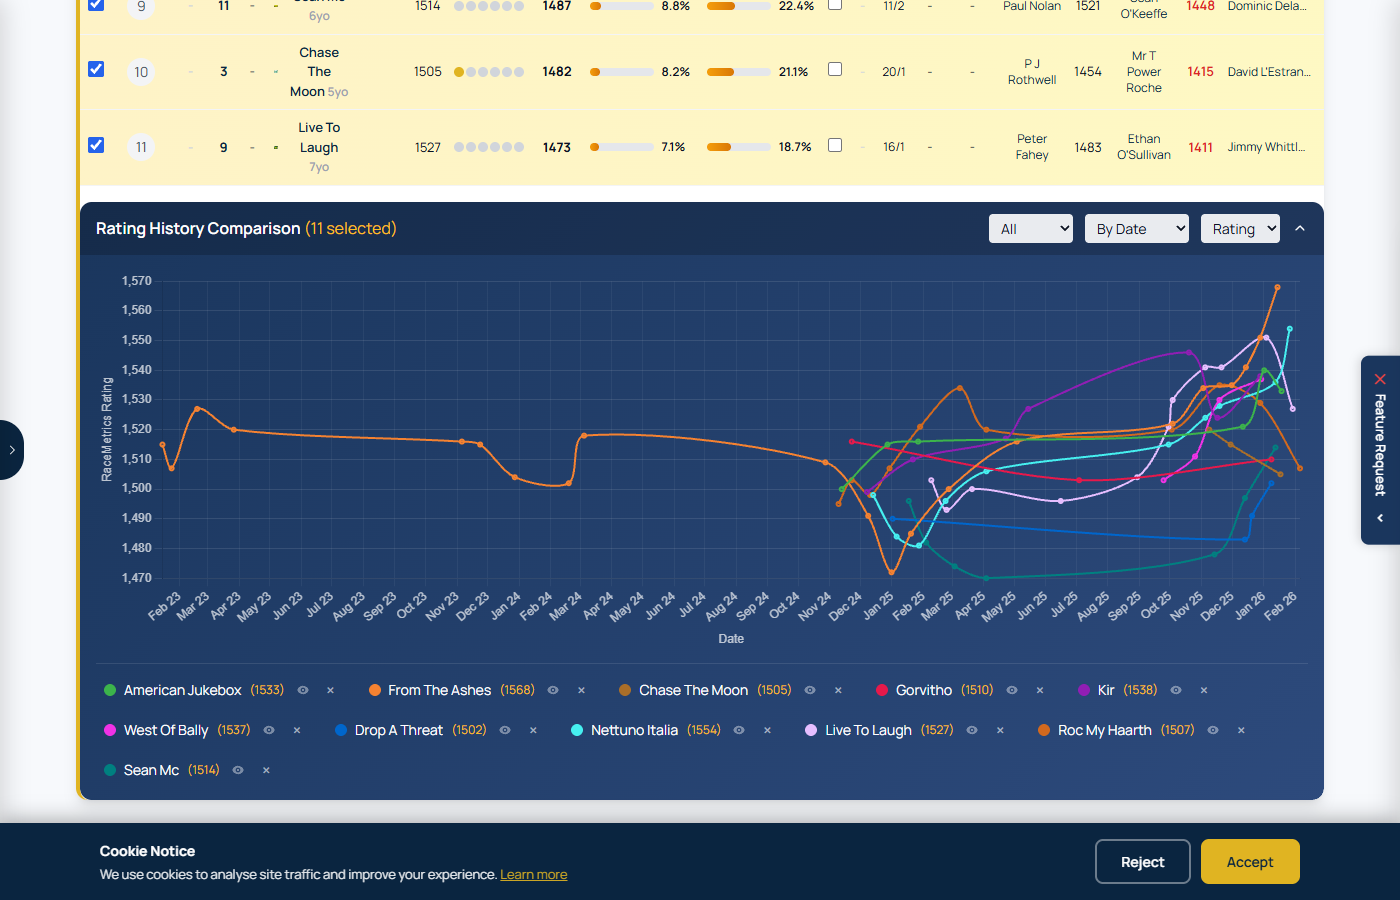Uncheck the Chase The Moon row checkbox
The image size is (1400, 900).
coord(96,69)
